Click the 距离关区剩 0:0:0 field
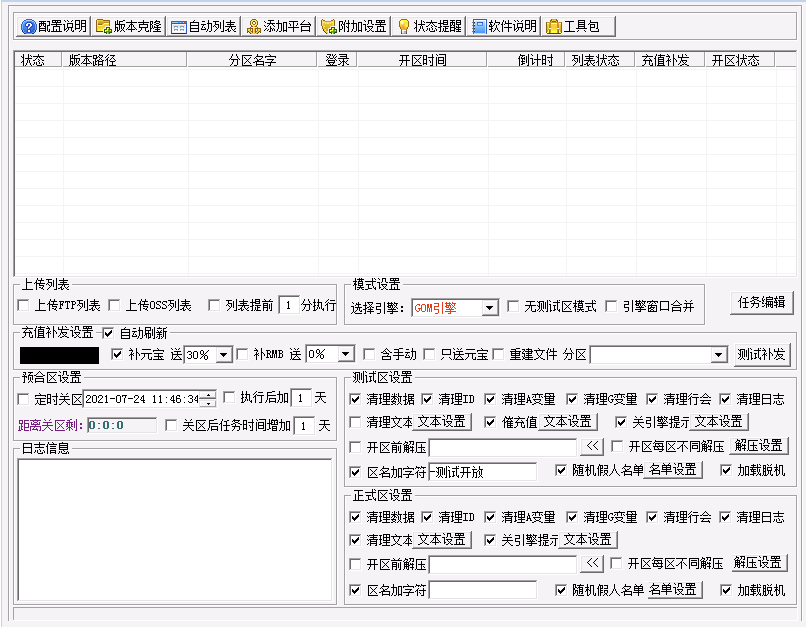 (122, 426)
